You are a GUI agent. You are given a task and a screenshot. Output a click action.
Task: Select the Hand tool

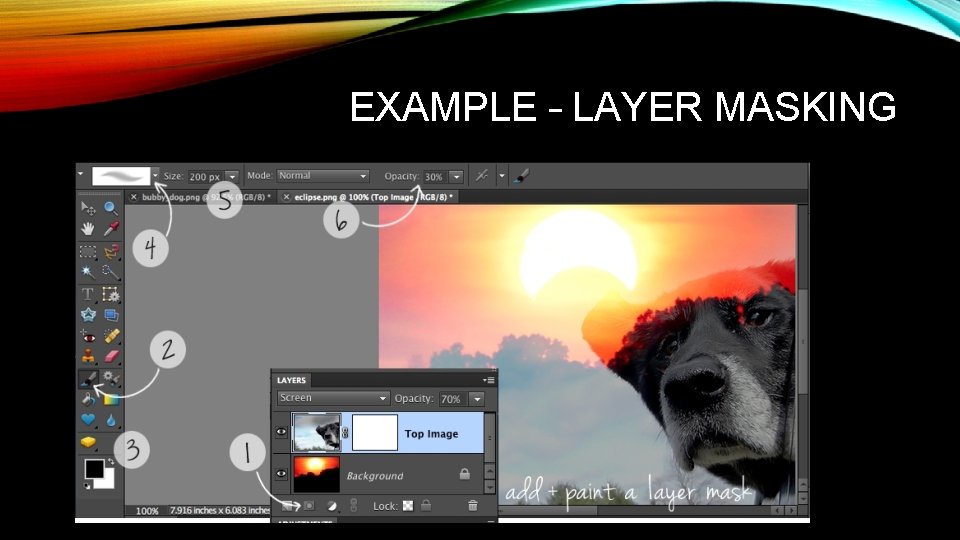click(x=88, y=229)
